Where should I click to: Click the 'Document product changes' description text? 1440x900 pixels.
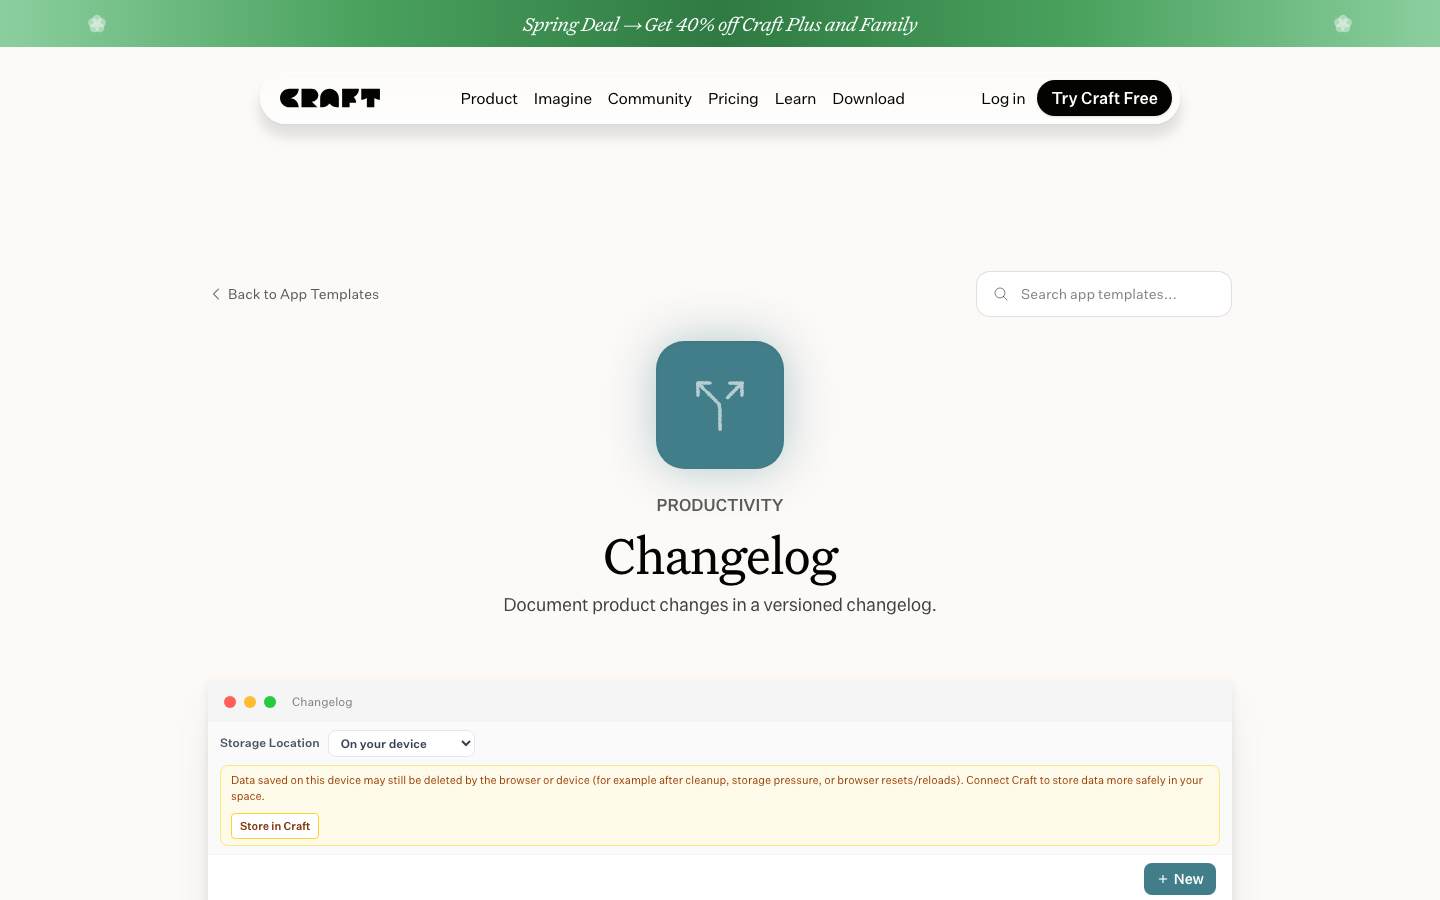(x=720, y=605)
